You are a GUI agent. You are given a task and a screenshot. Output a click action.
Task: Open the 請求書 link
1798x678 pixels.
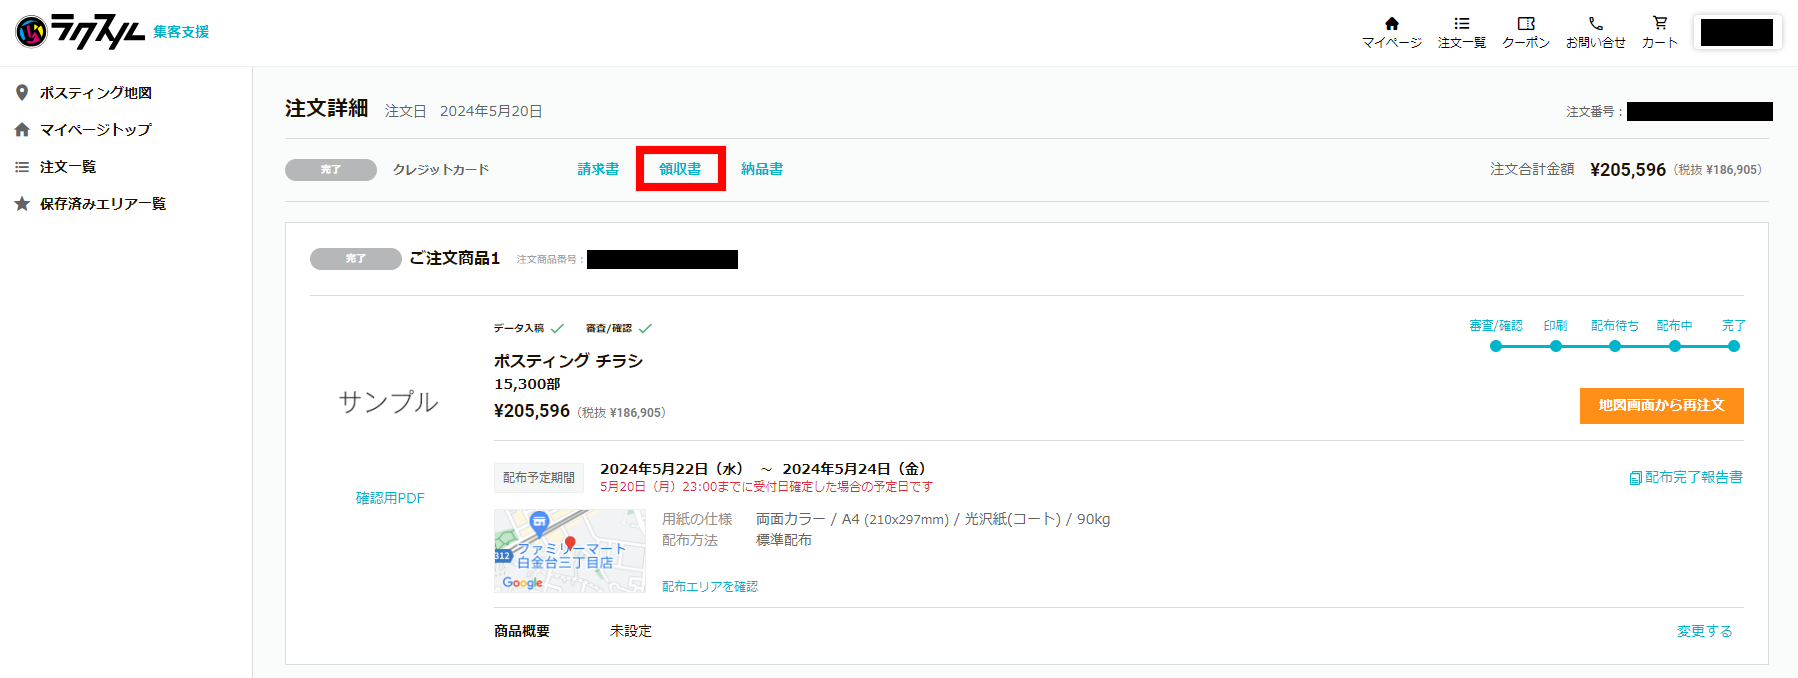pyautogui.click(x=598, y=169)
